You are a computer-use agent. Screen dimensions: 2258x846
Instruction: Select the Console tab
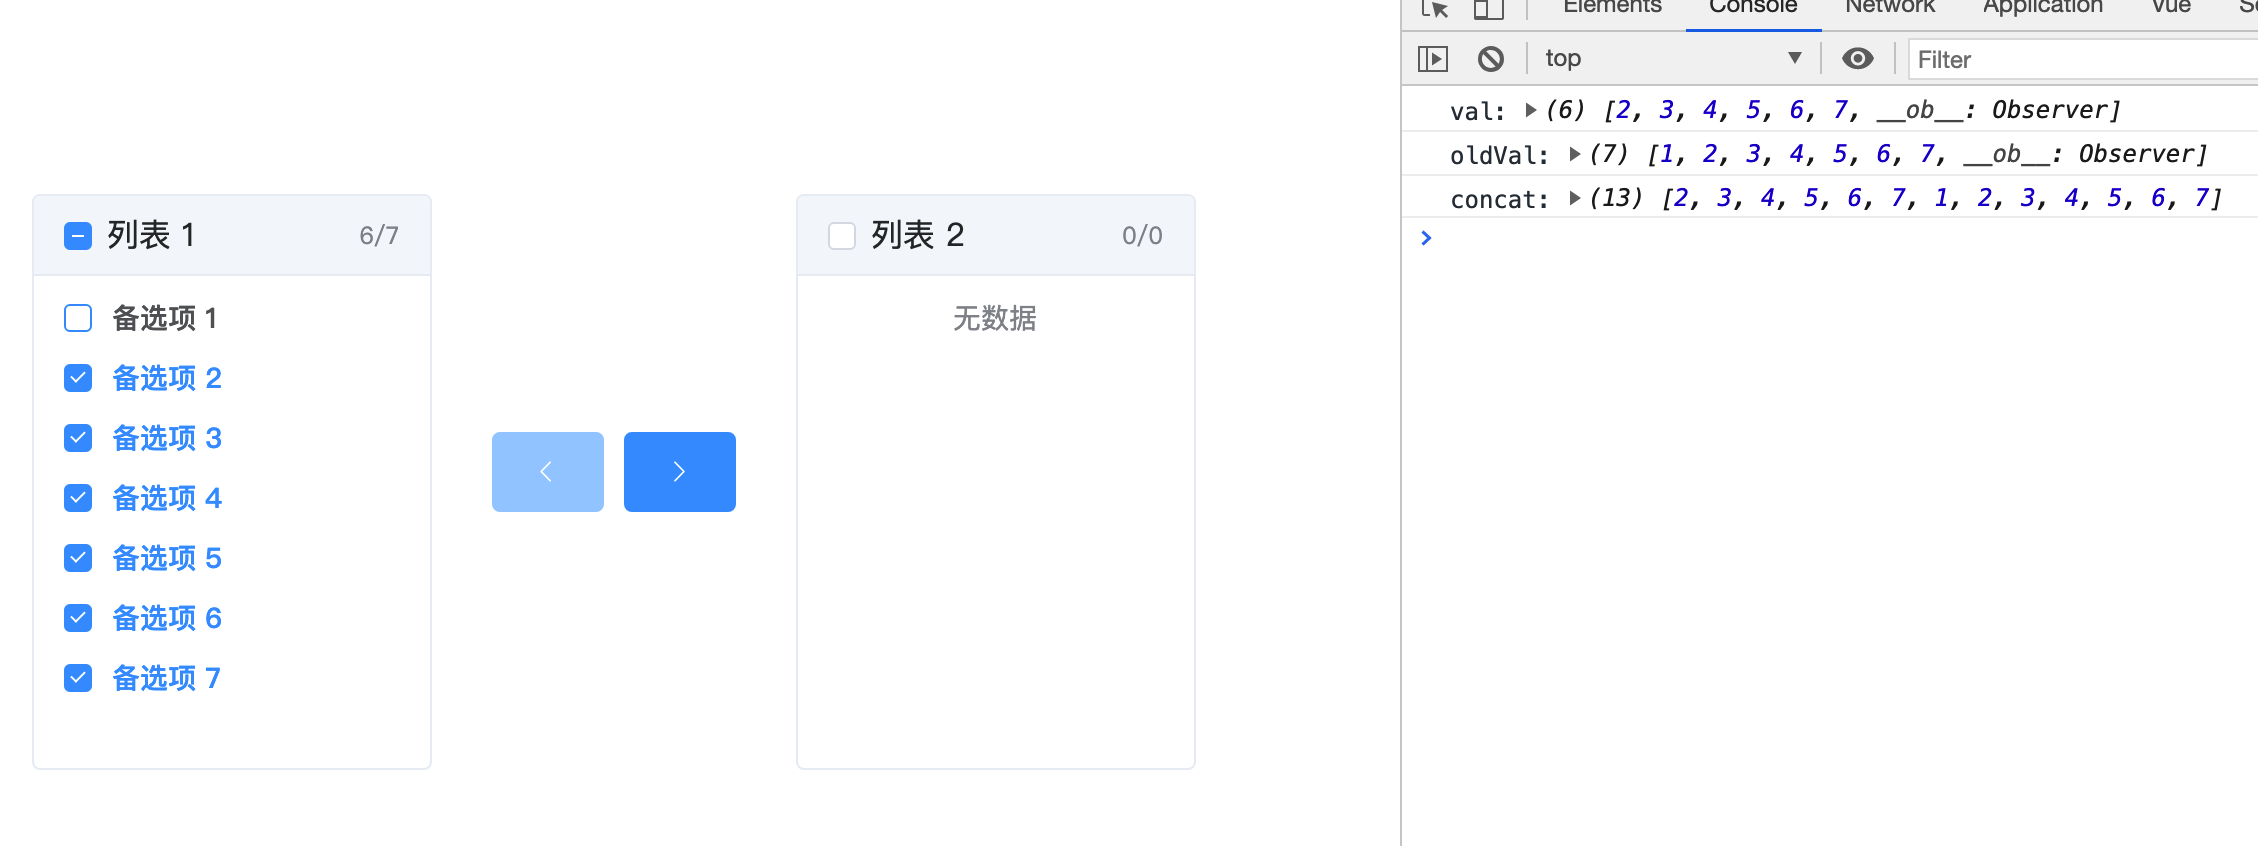(1753, 8)
